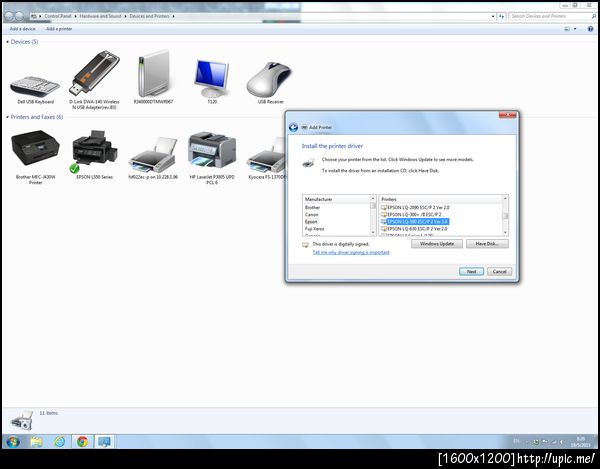Click the search magnifier icon
This screenshot has height=469, width=600.
(593, 16)
